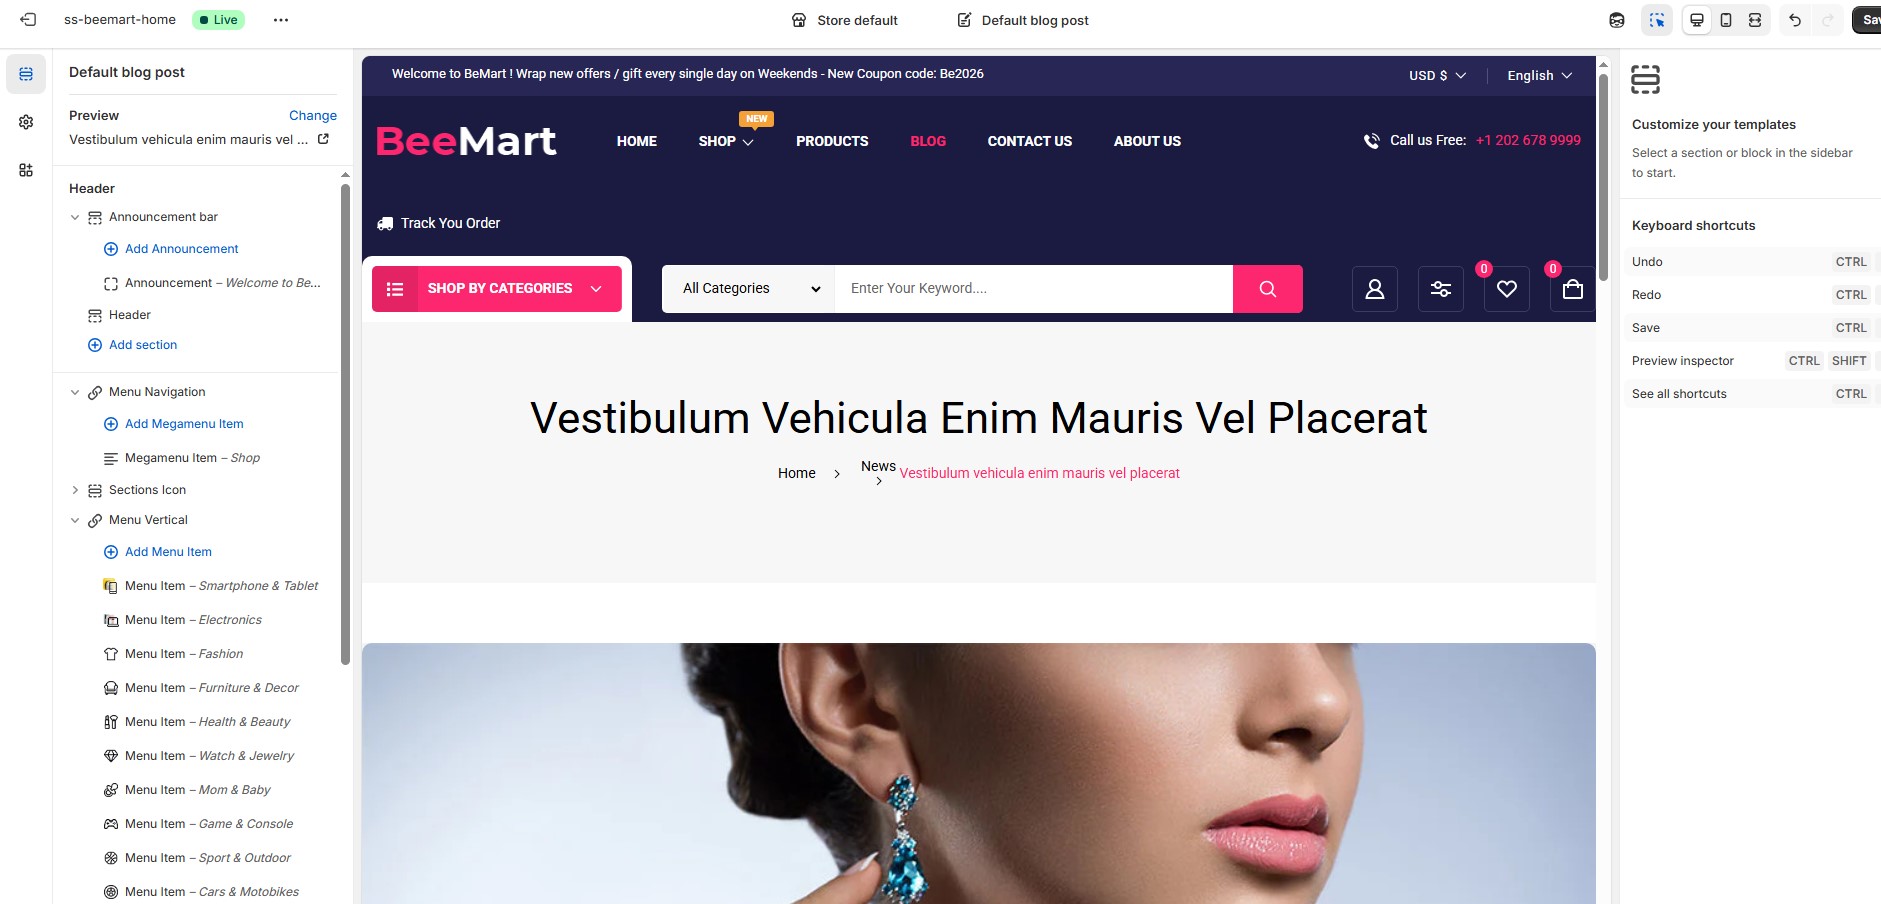Image resolution: width=1881 pixels, height=904 pixels.
Task: Open the user account icon in preview
Action: click(x=1375, y=289)
